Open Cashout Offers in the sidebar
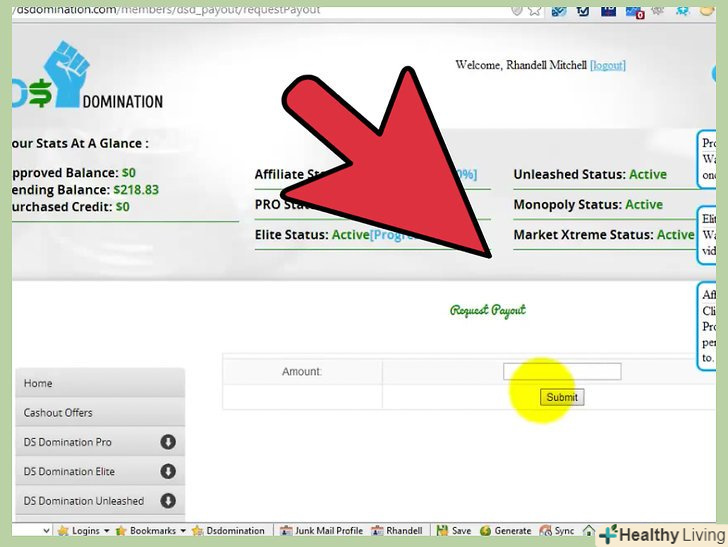This screenshot has width=728, height=547. click(100, 412)
